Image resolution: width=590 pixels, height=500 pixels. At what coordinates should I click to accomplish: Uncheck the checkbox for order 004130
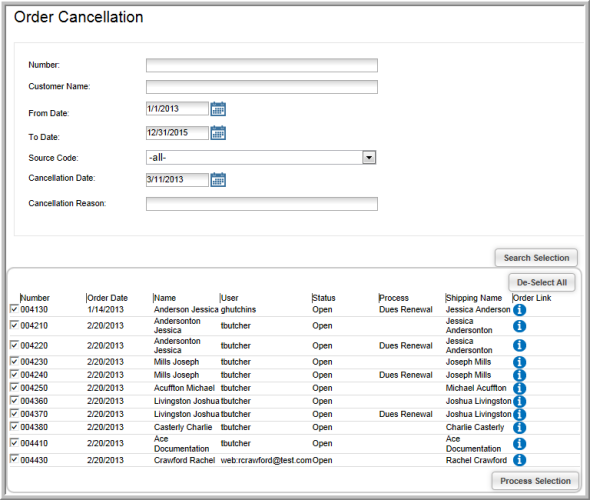pos(14,309)
